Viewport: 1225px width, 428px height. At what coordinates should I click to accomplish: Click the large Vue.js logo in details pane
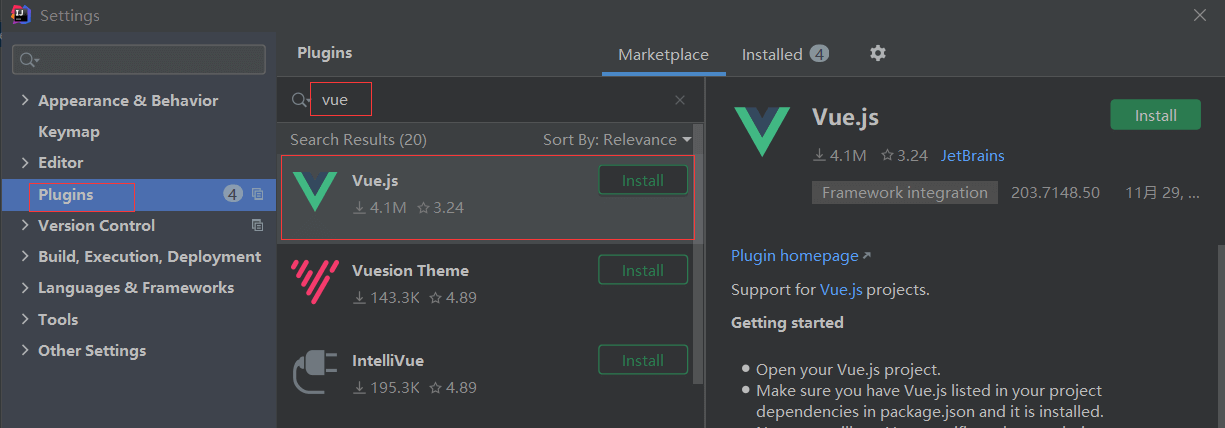762,131
